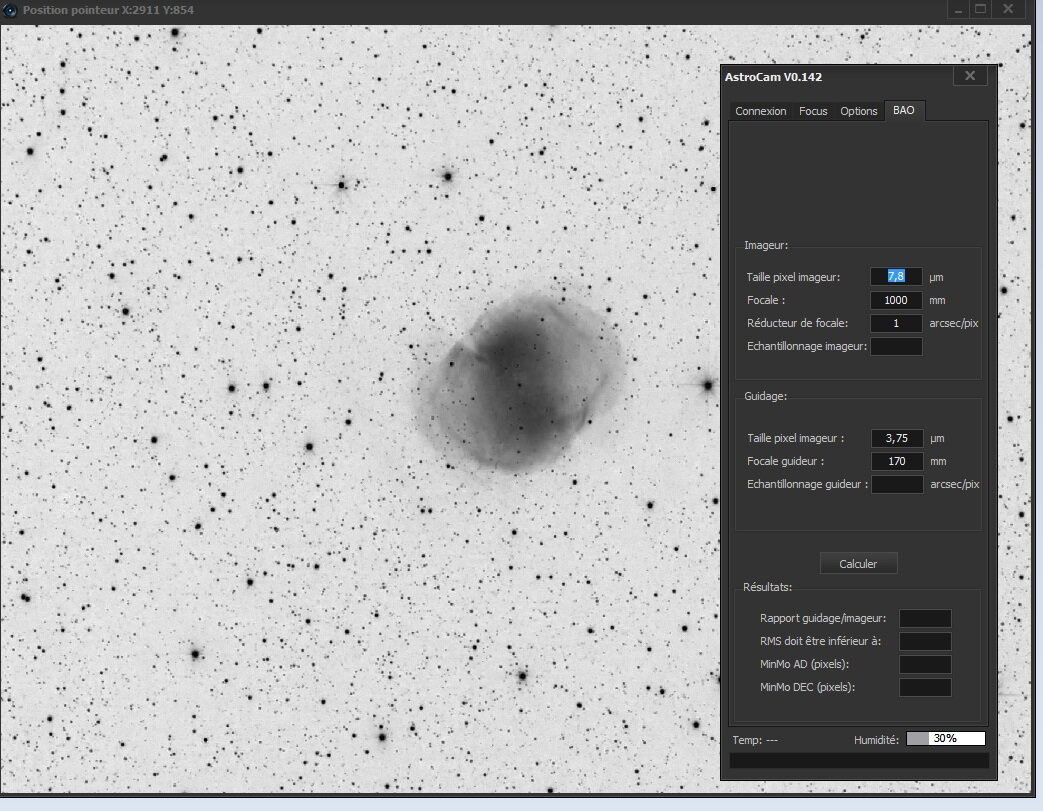Select the Focale field showing 1000
This screenshot has width=1043, height=811.
pyautogui.click(x=896, y=300)
